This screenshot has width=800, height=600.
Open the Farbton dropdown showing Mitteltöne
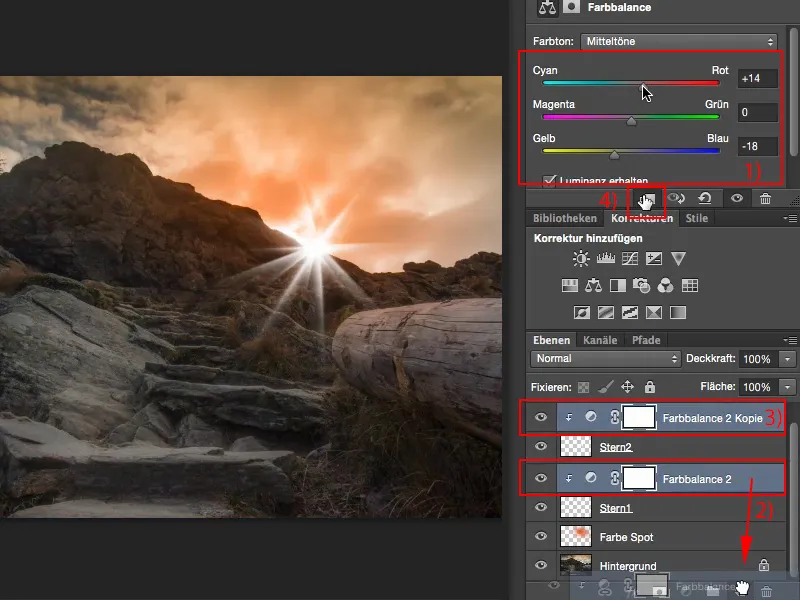(679, 41)
